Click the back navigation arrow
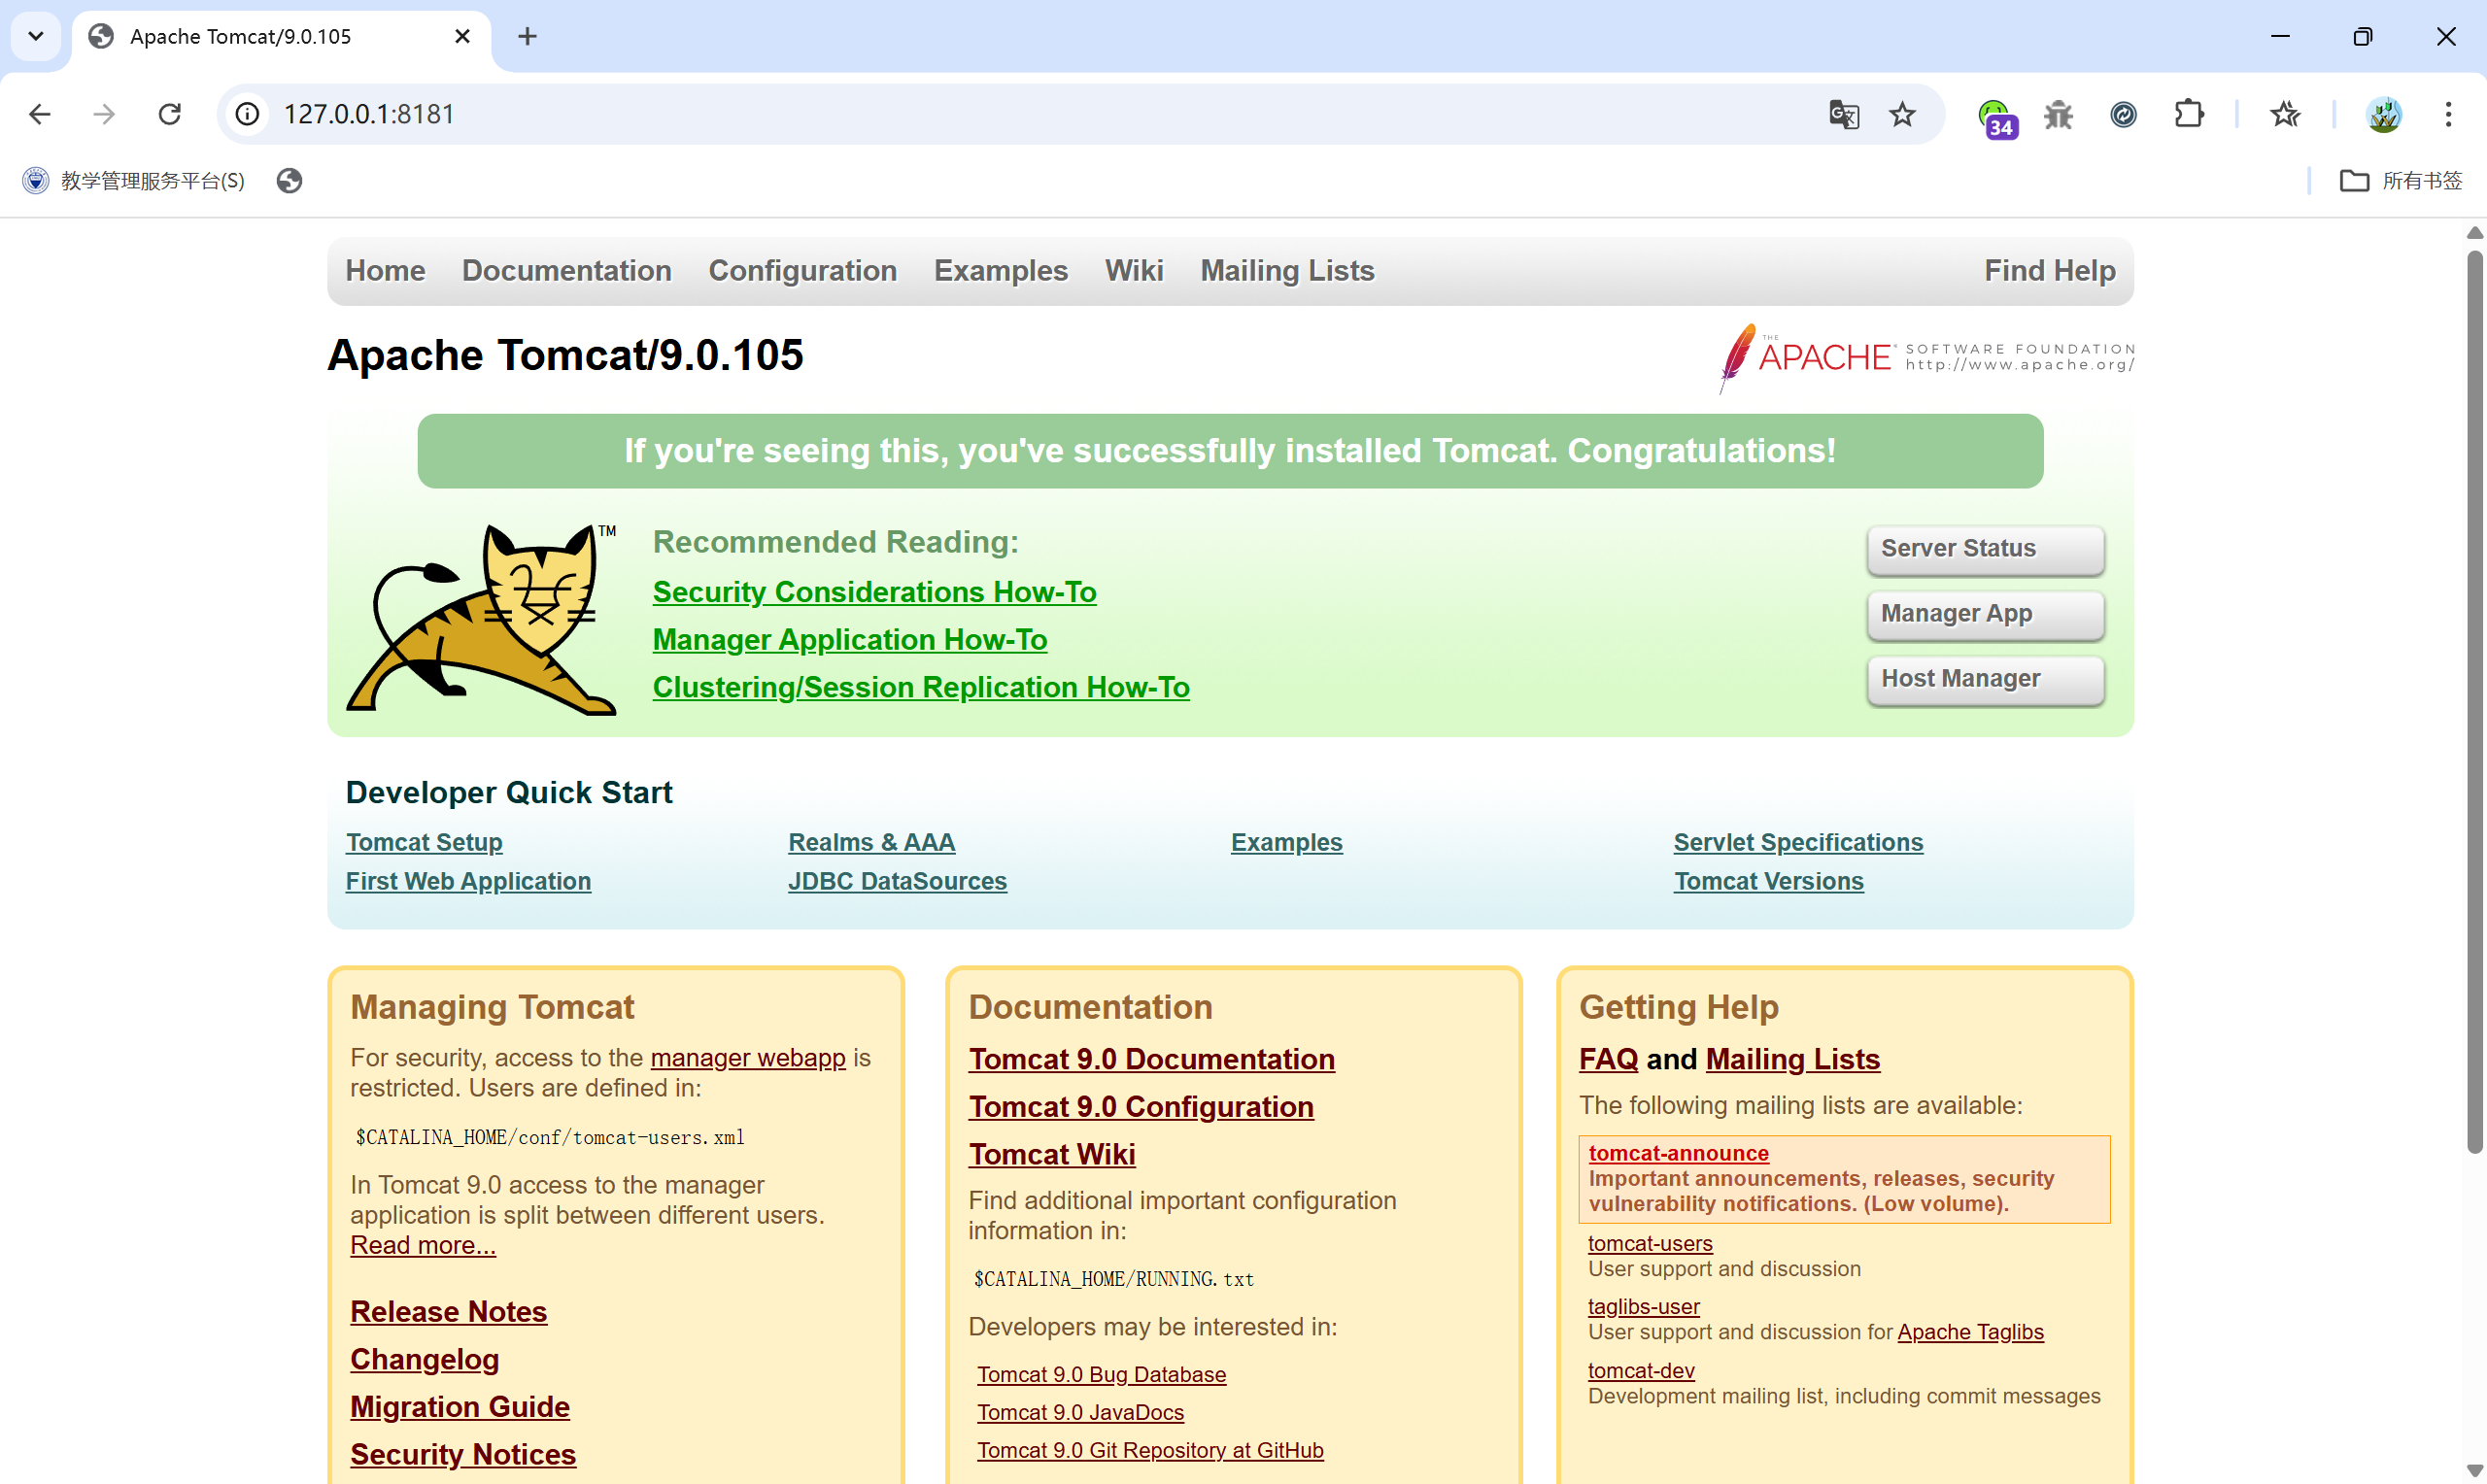The width and height of the screenshot is (2487, 1484). point(40,114)
